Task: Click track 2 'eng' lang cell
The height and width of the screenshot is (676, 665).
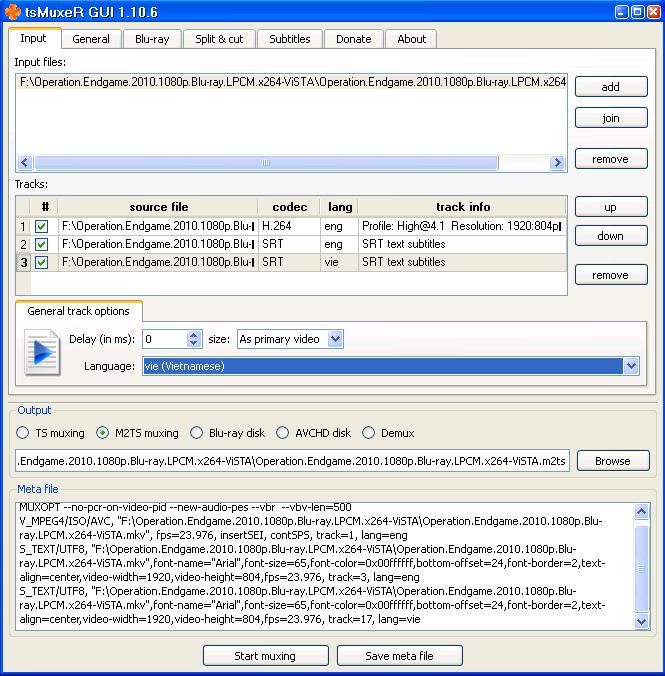Action: 339,244
